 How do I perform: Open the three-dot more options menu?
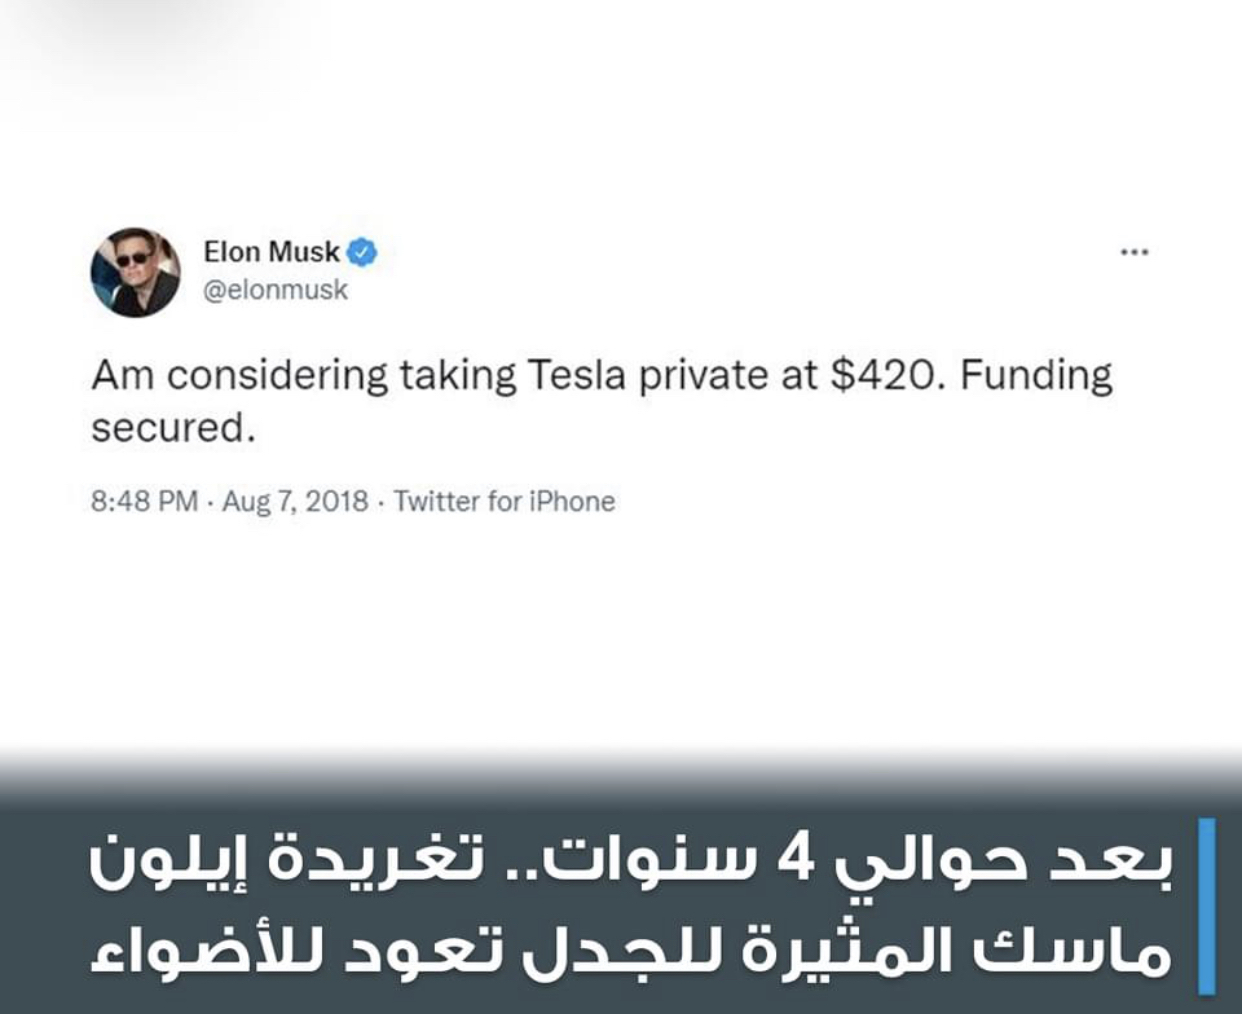coord(1134,252)
